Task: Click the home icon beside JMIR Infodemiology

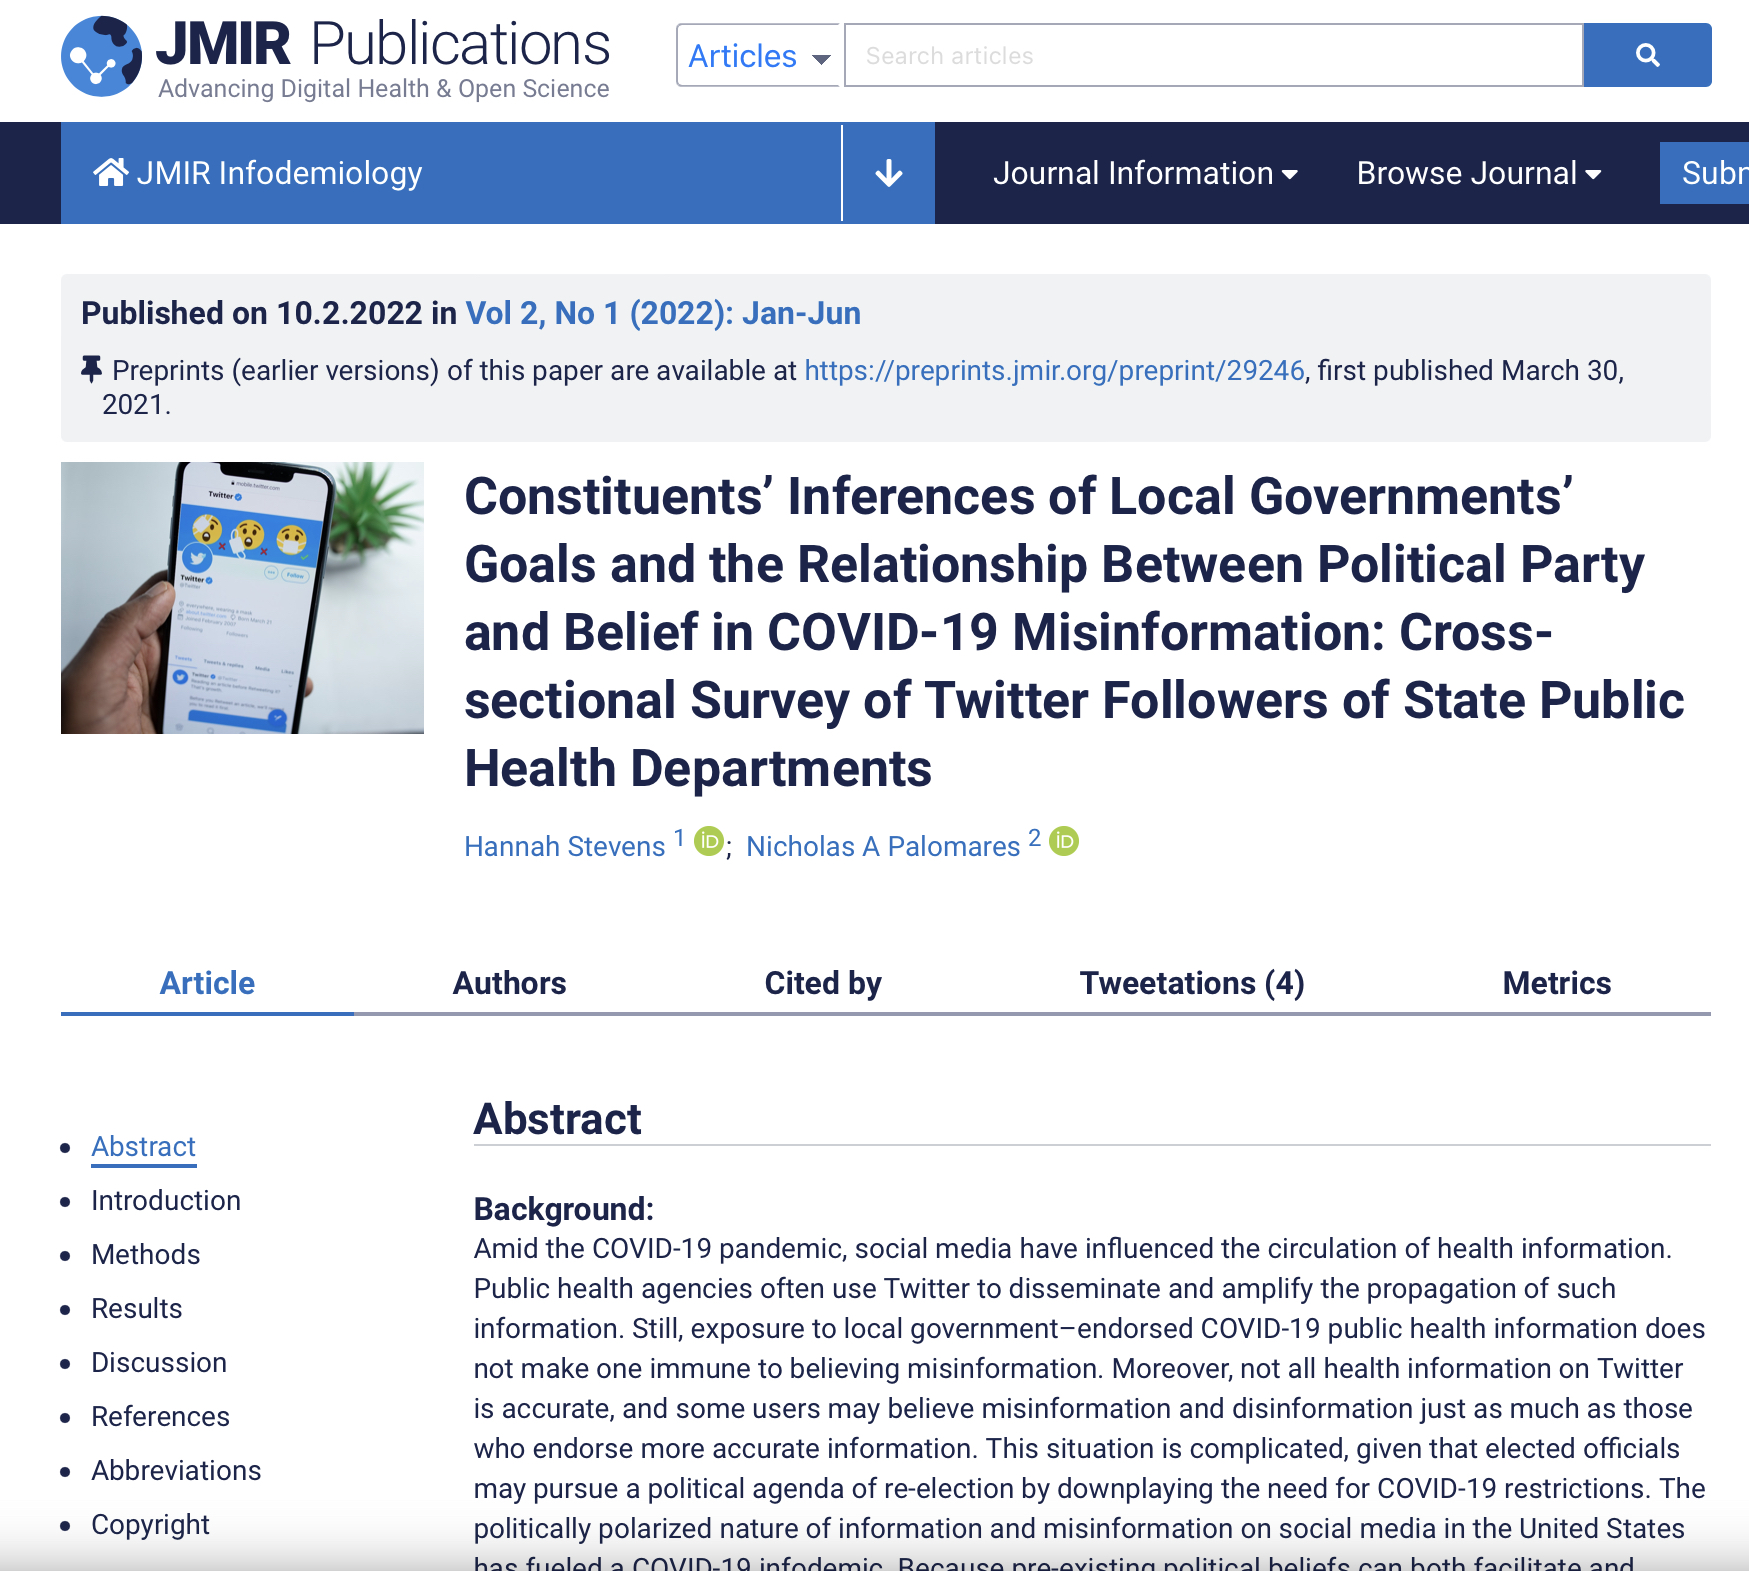Action: [110, 173]
